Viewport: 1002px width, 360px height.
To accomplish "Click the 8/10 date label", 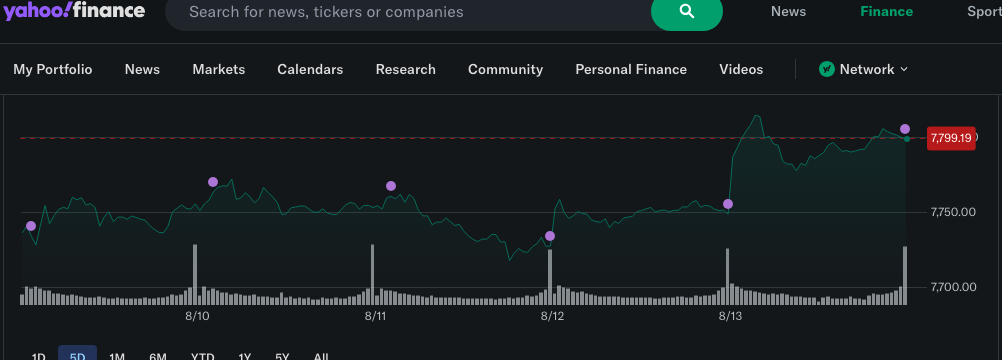I will coord(198,316).
